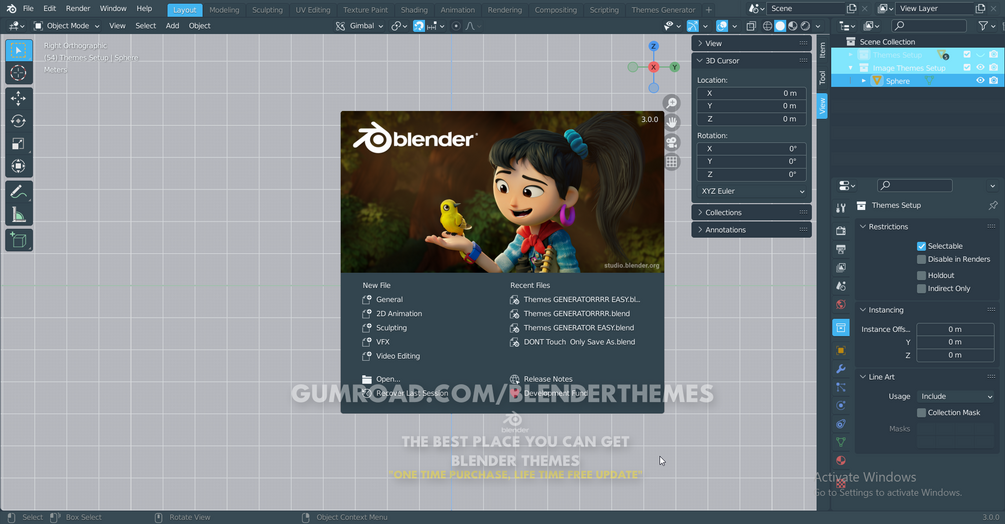Open the Object Data properties tab icon
1005x524 pixels.
(x=841, y=442)
